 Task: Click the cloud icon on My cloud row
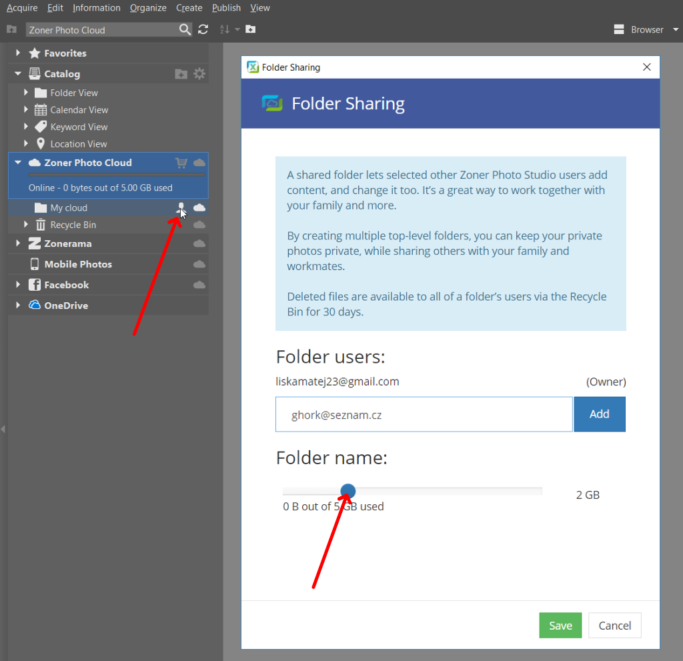pyautogui.click(x=199, y=207)
